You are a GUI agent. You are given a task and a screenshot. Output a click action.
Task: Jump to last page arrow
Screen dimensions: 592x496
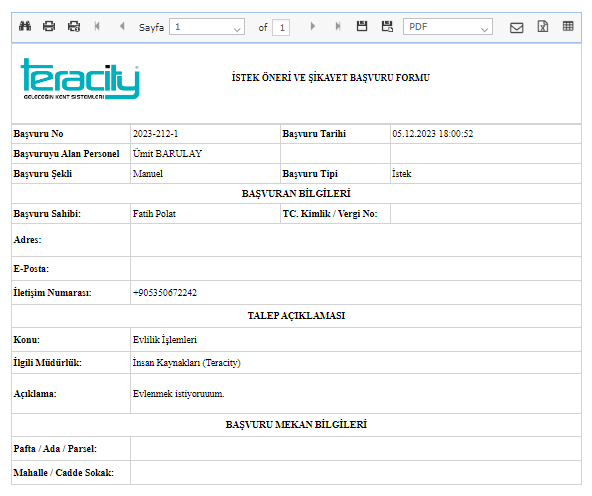click(x=338, y=26)
